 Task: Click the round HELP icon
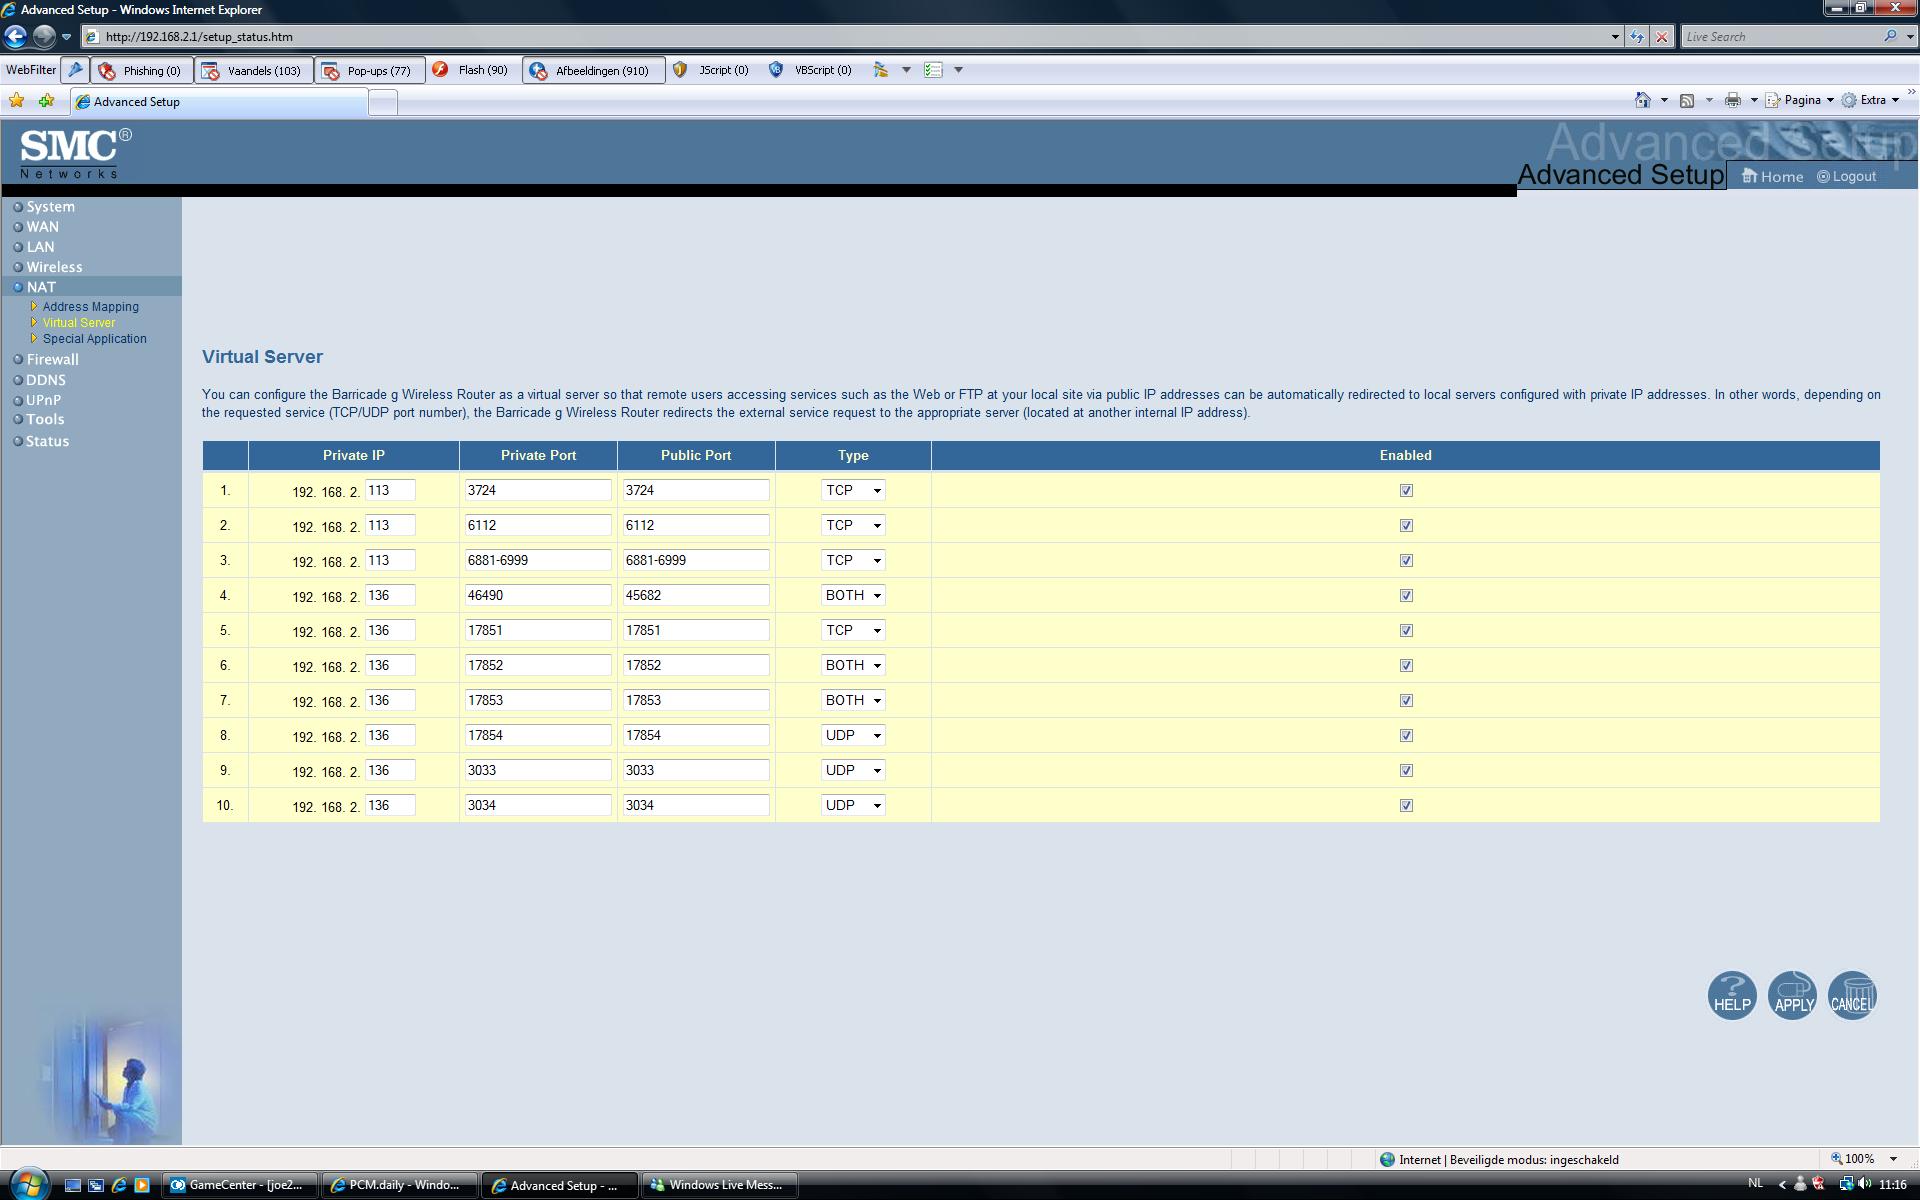(1731, 995)
